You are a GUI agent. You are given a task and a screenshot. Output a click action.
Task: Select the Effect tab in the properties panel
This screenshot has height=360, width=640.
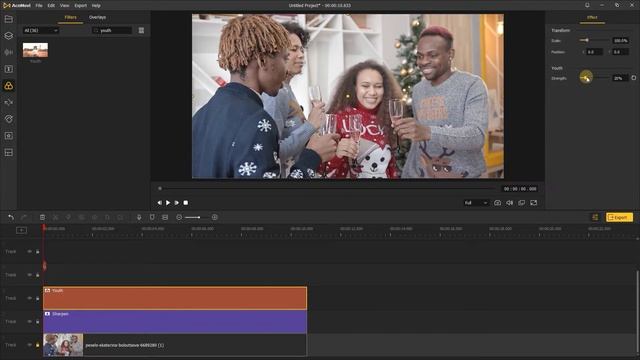click(x=592, y=18)
